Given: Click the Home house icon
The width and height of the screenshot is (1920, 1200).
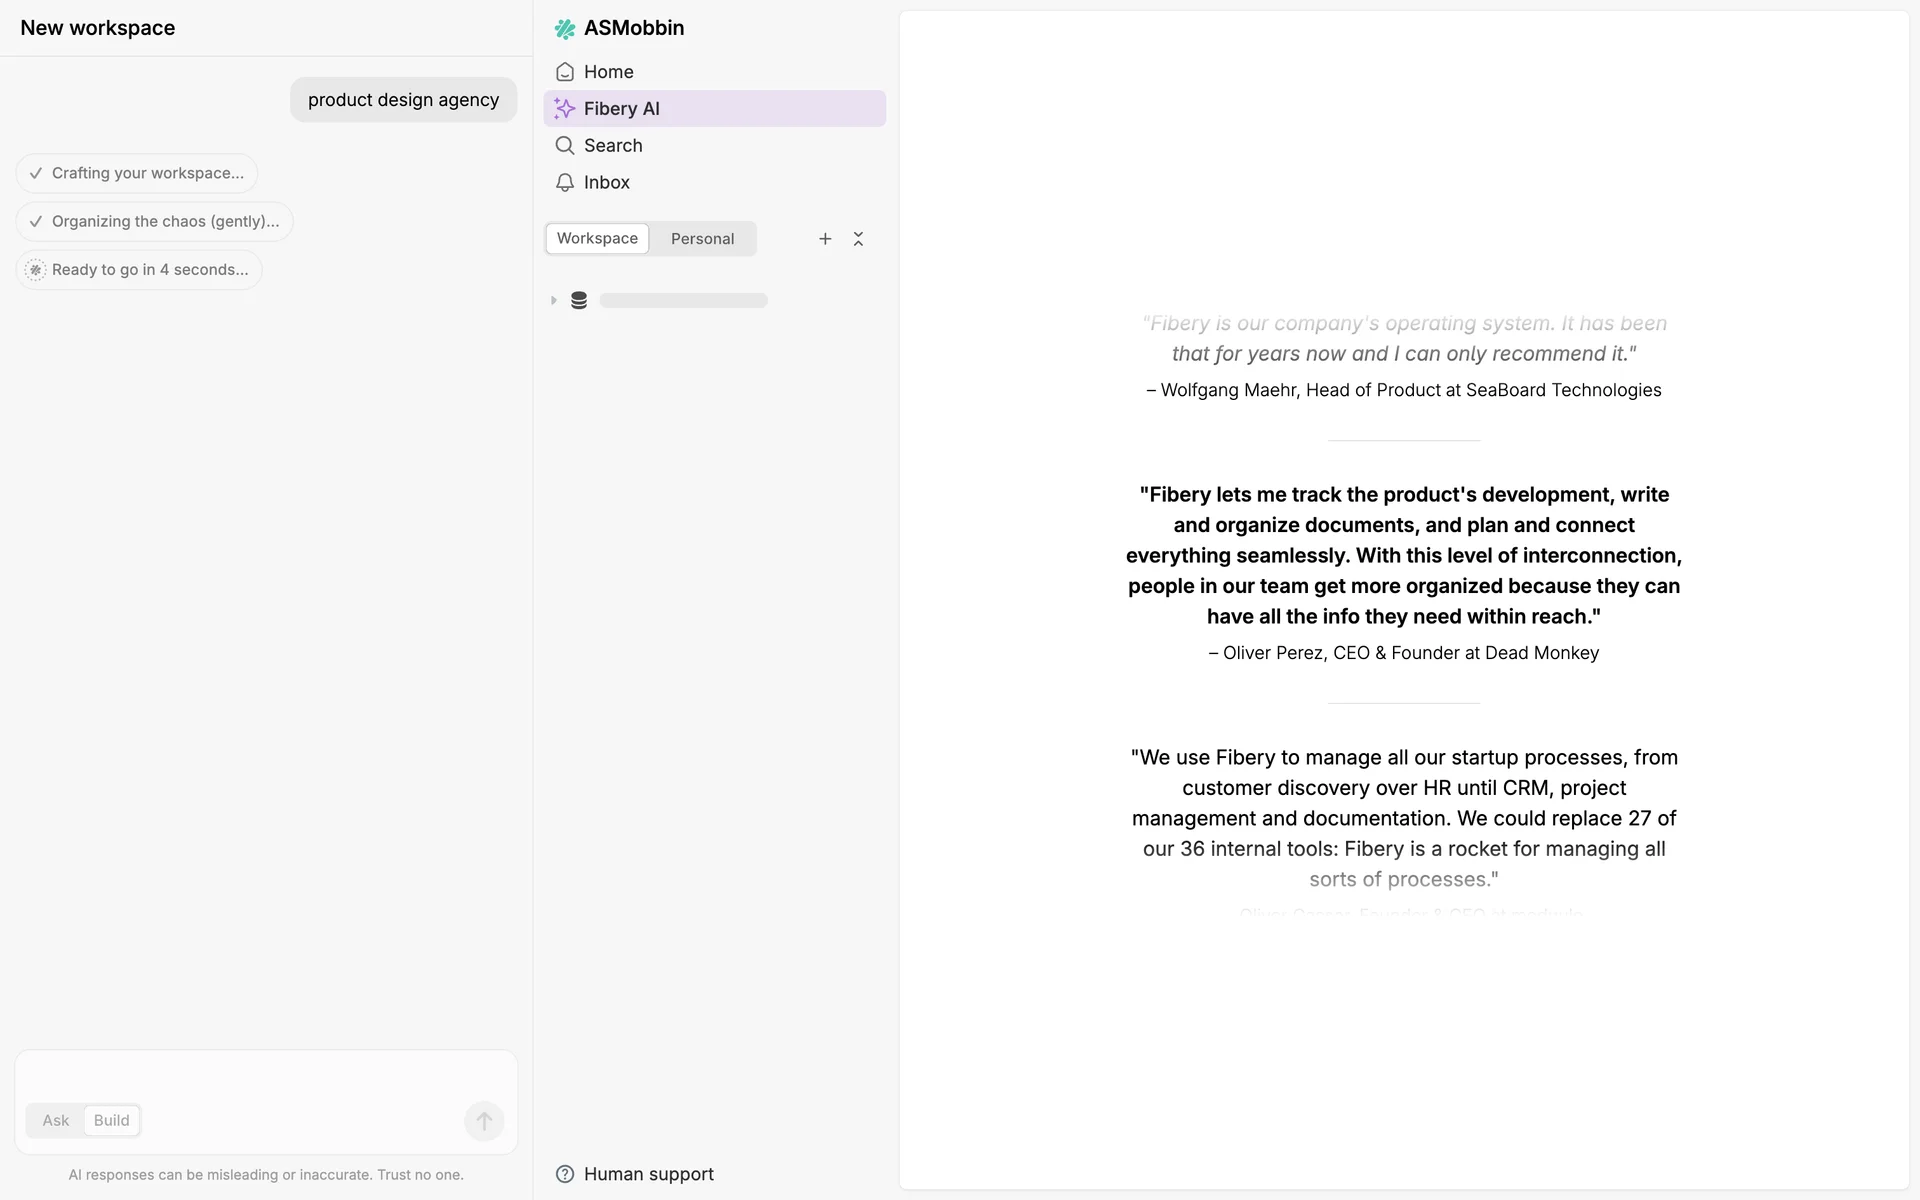Looking at the screenshot, I should (565, 72).
